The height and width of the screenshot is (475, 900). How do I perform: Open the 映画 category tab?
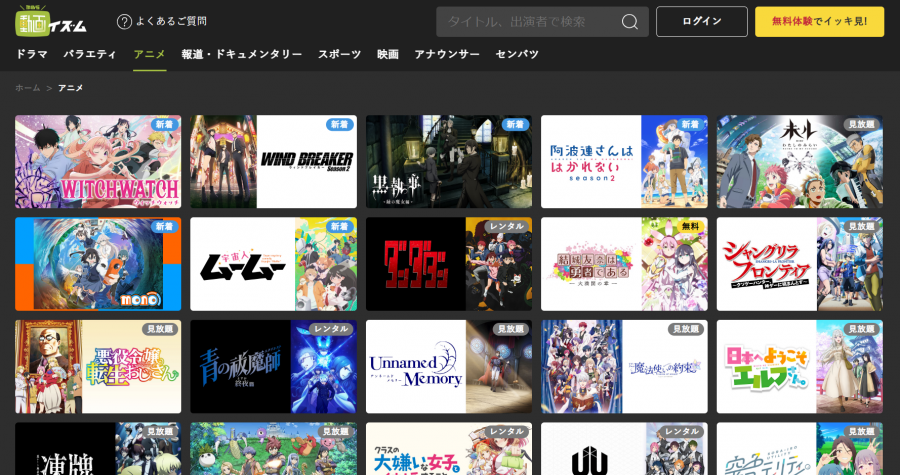click(x=388, y=54)
